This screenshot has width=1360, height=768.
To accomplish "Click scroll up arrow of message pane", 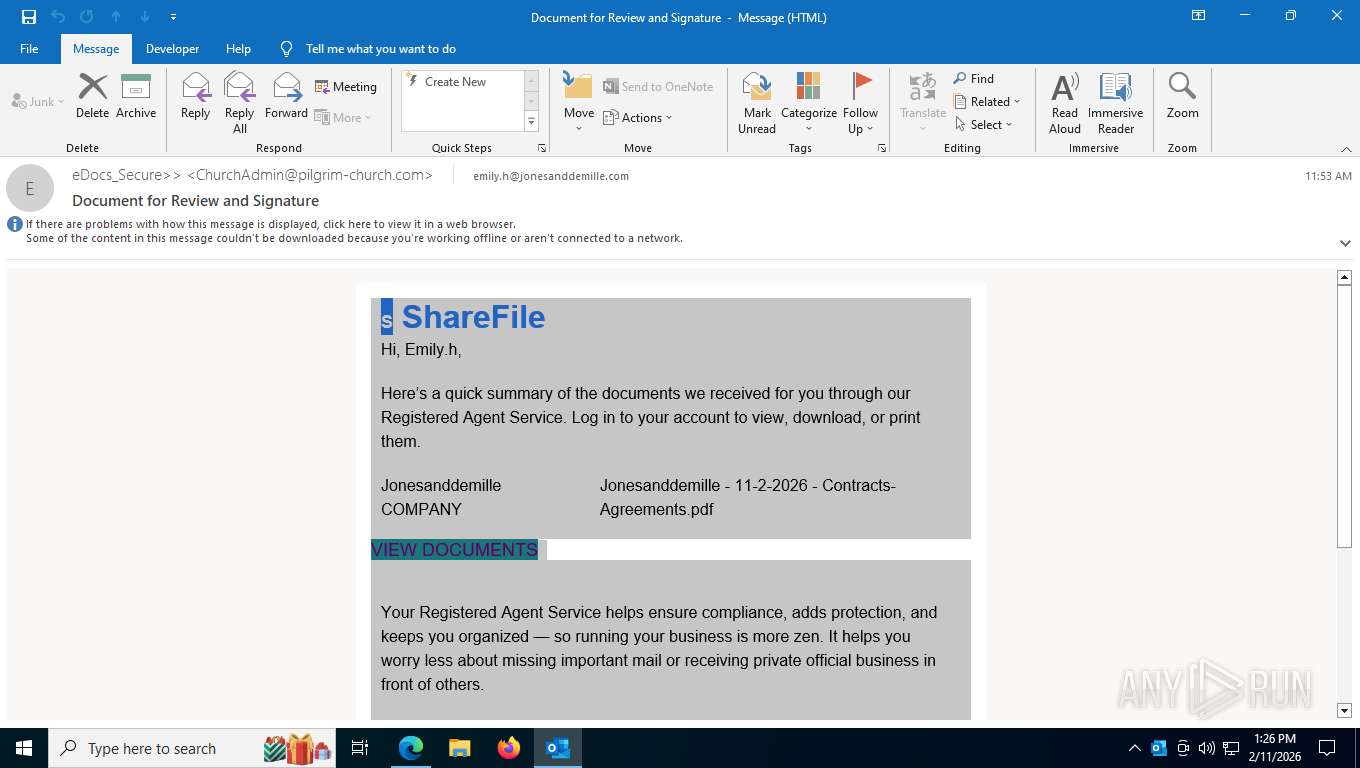I will tap(1344, 277).
